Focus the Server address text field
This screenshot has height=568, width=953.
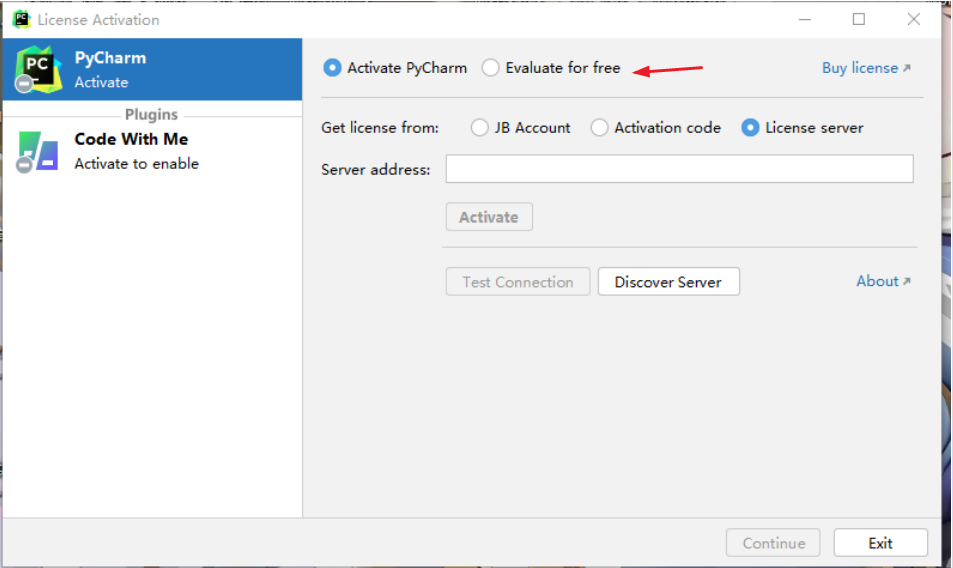[x=679, y=169]
